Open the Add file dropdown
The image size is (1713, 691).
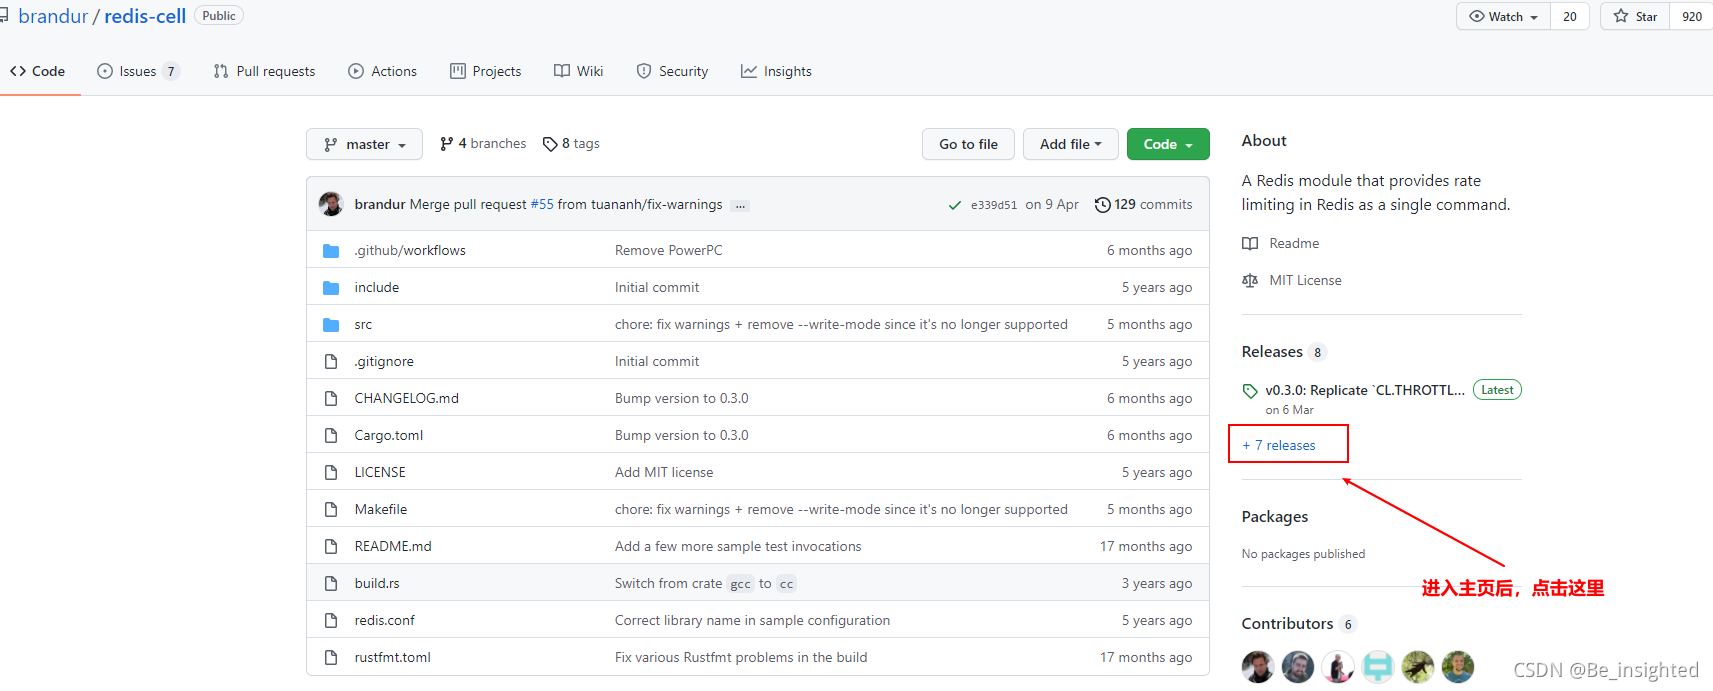1070,144
